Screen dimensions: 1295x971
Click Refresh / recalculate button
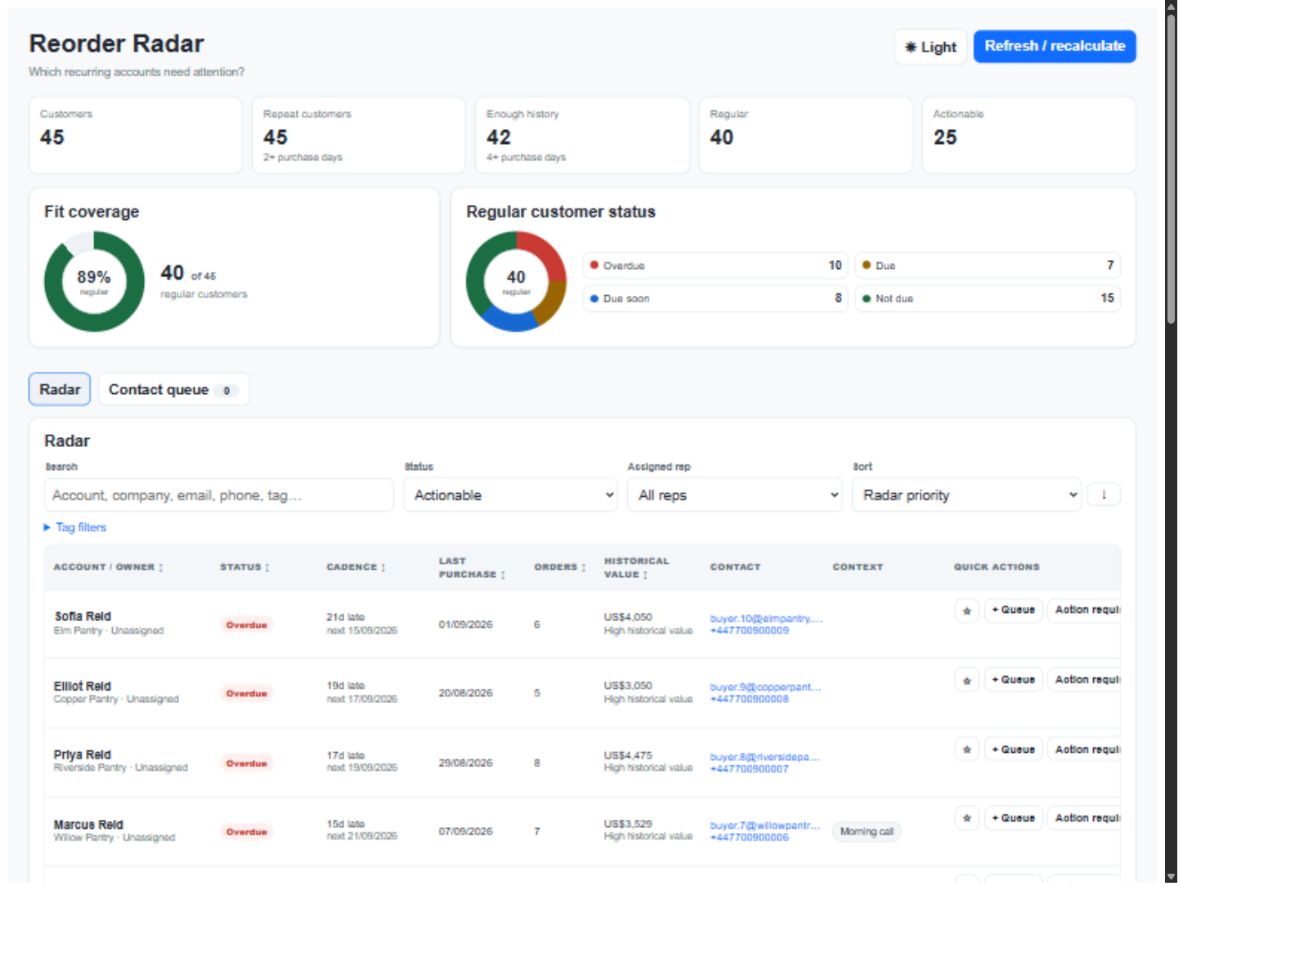(x=1055, y=46)
